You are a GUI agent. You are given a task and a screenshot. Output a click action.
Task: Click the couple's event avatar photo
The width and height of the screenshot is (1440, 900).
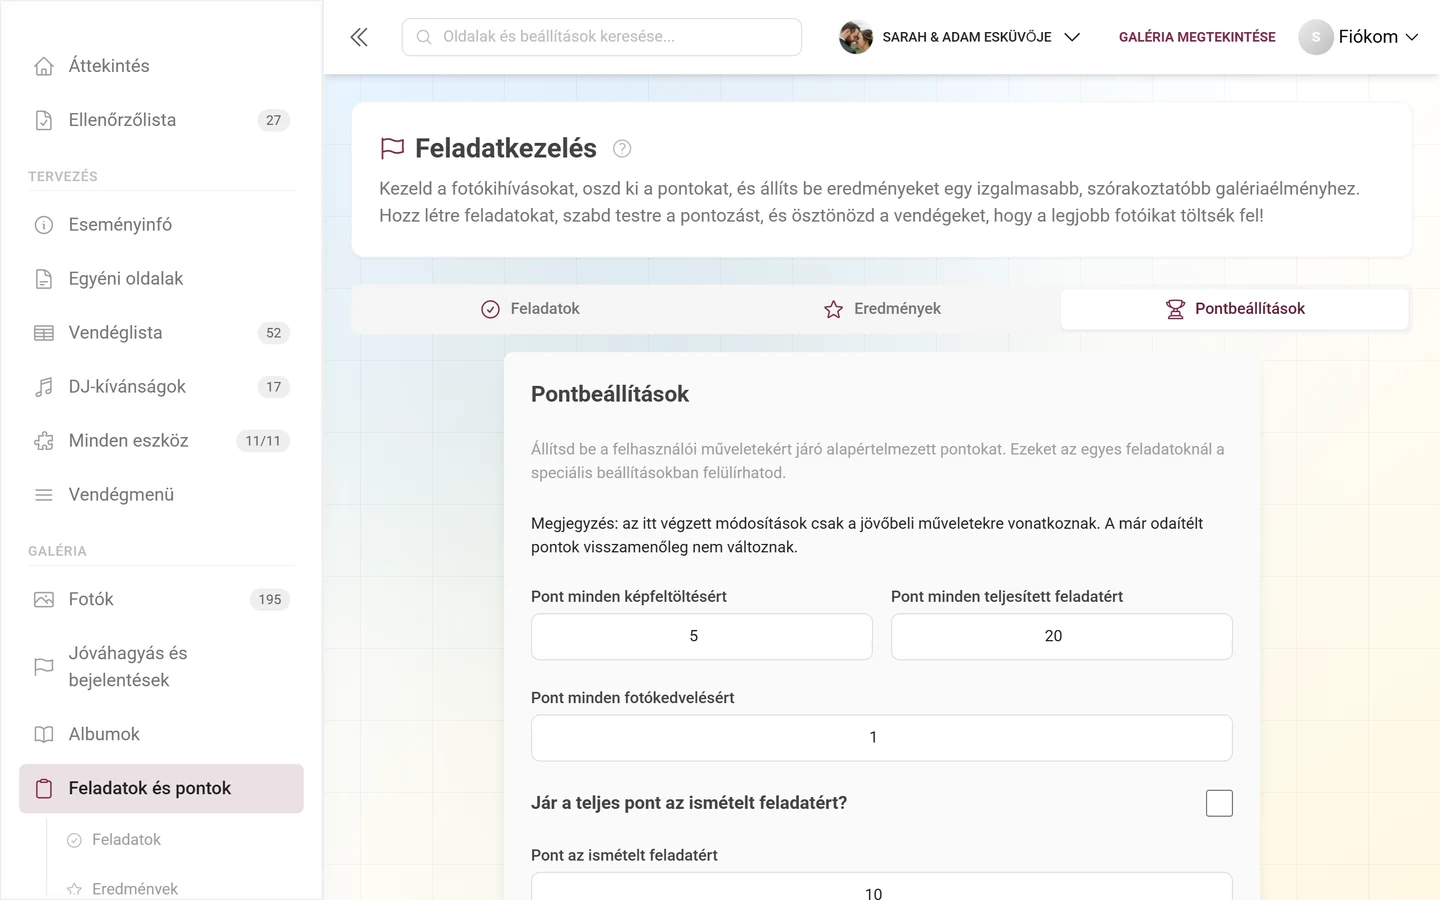click(x=856, y=37)
